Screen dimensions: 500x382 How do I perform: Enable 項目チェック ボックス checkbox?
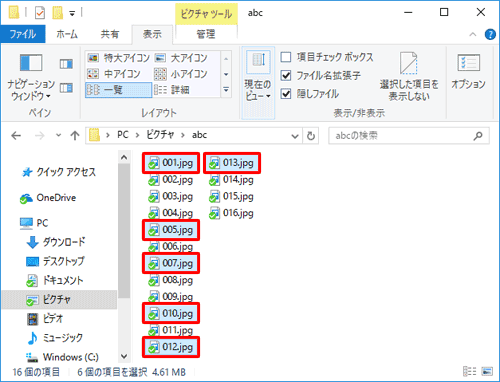click(x=286, y=57)
